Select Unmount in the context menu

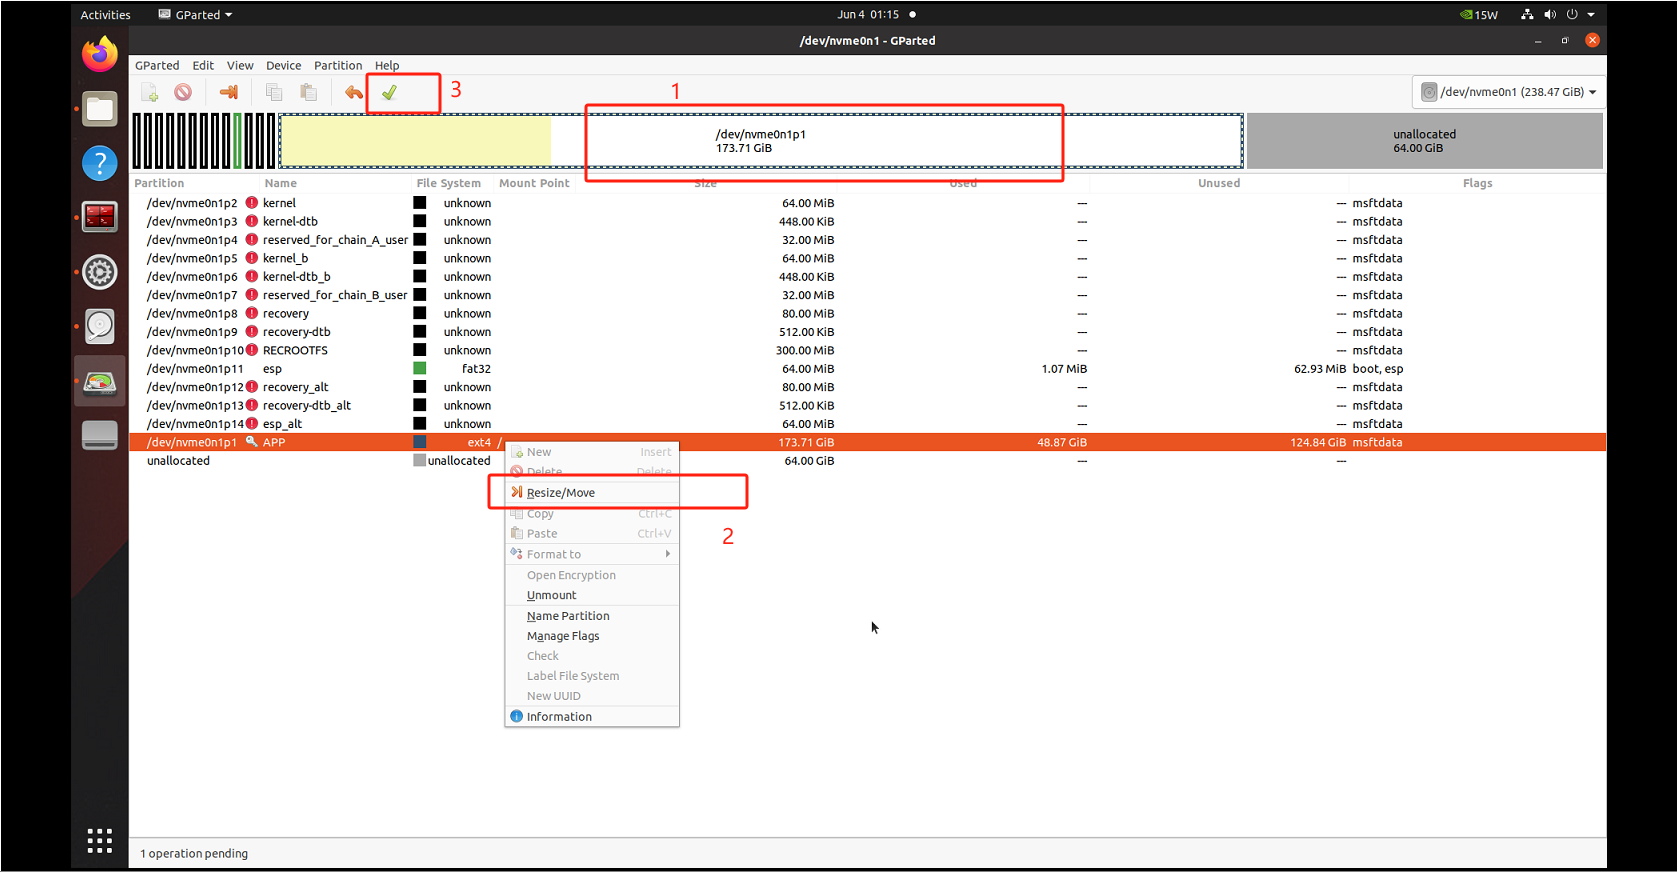pos(592,595)
